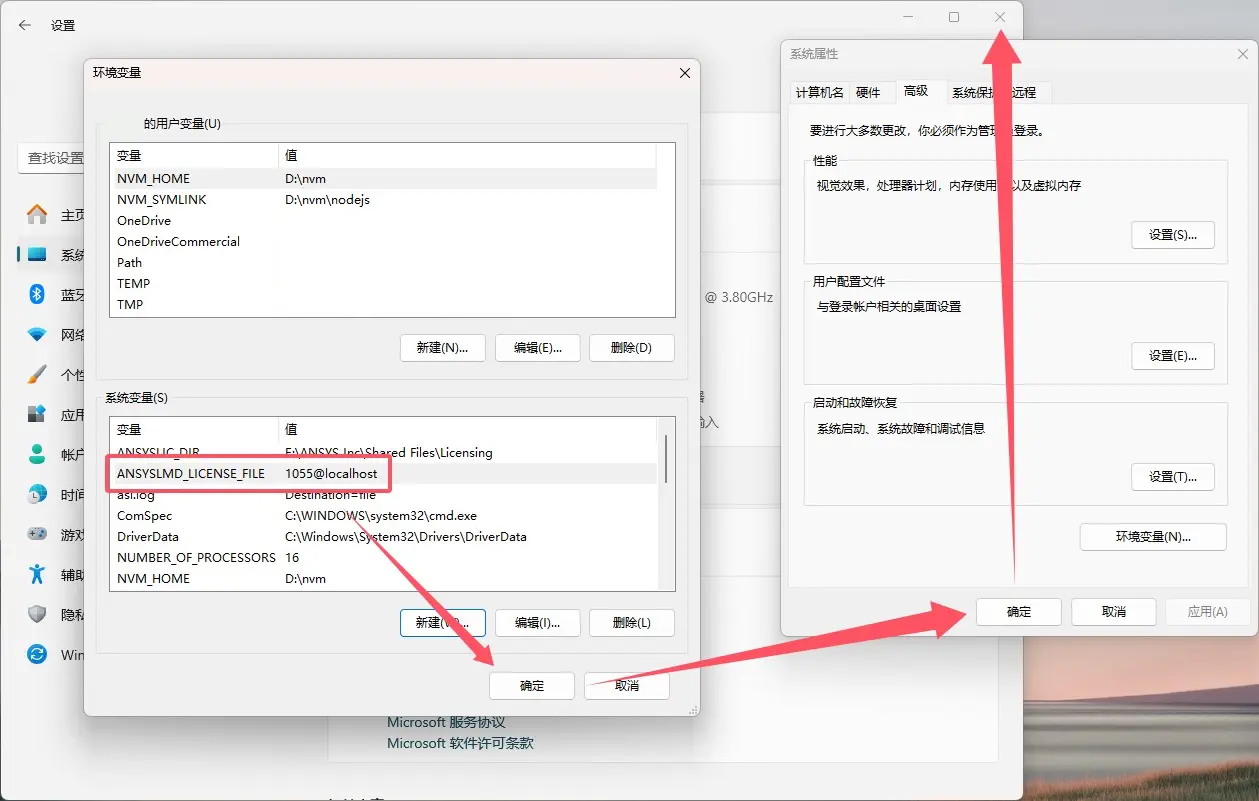Open the 远程 tab
1259x801 pixels.
pyautogui.click(x=1024, y=92)
